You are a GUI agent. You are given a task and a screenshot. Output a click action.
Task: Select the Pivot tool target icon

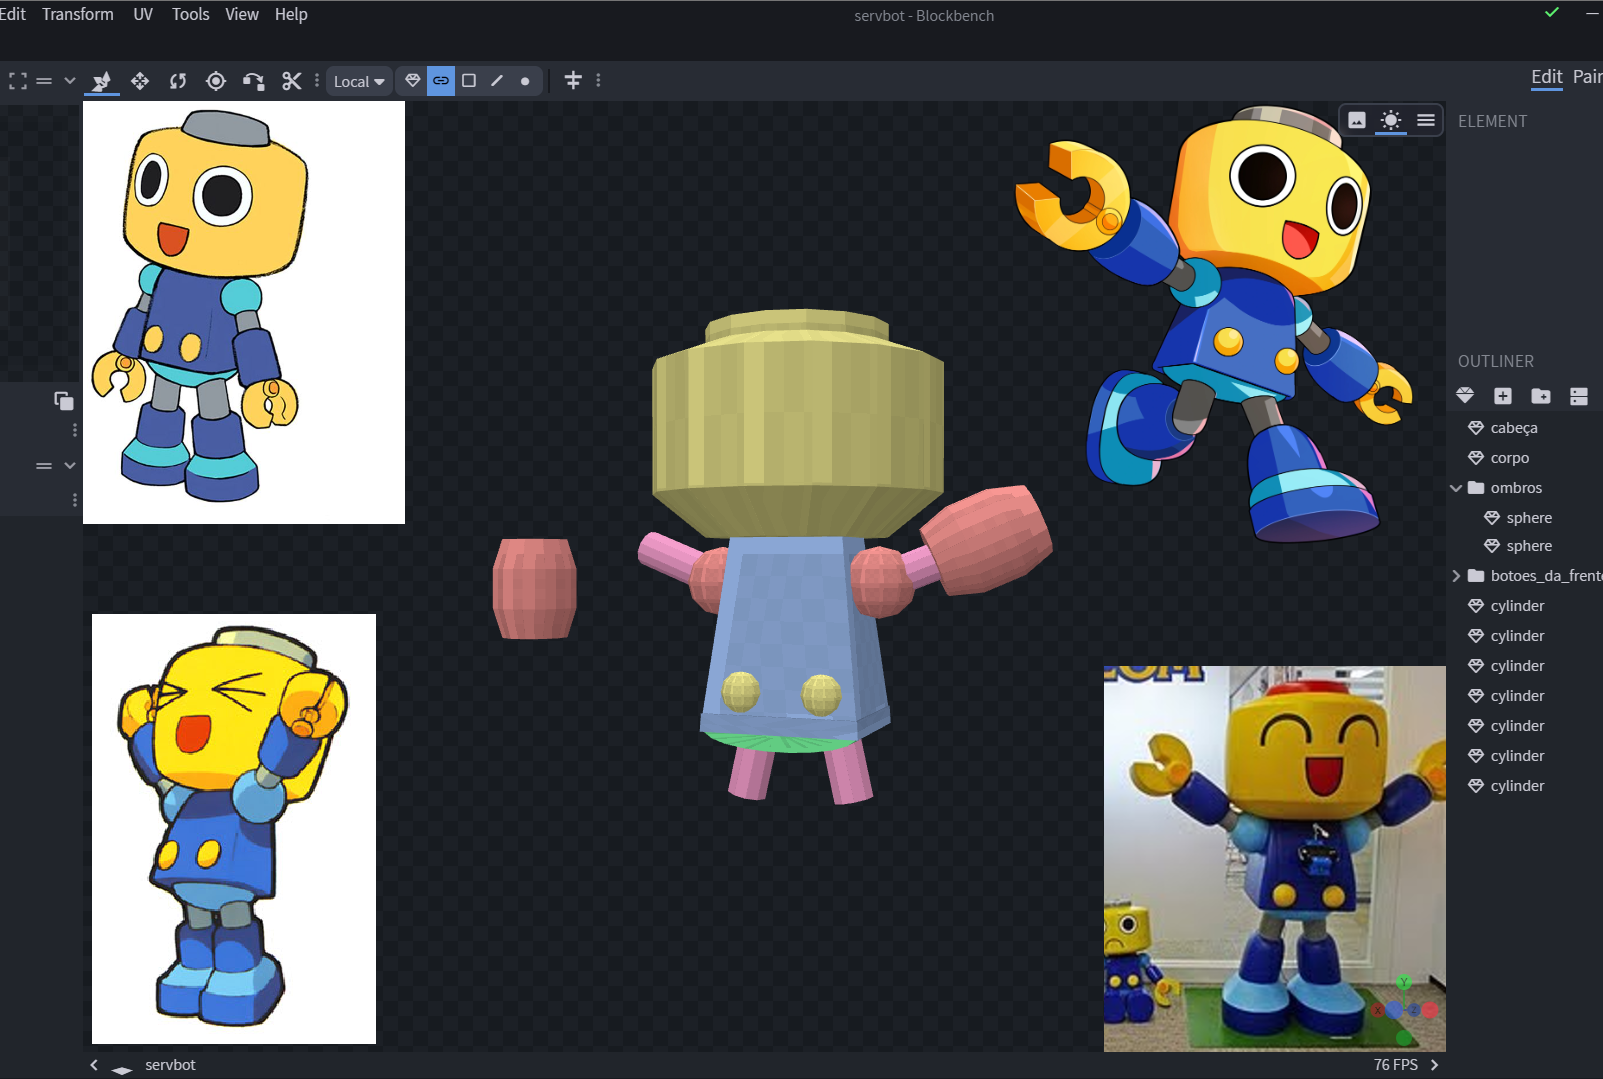(216, 81)
